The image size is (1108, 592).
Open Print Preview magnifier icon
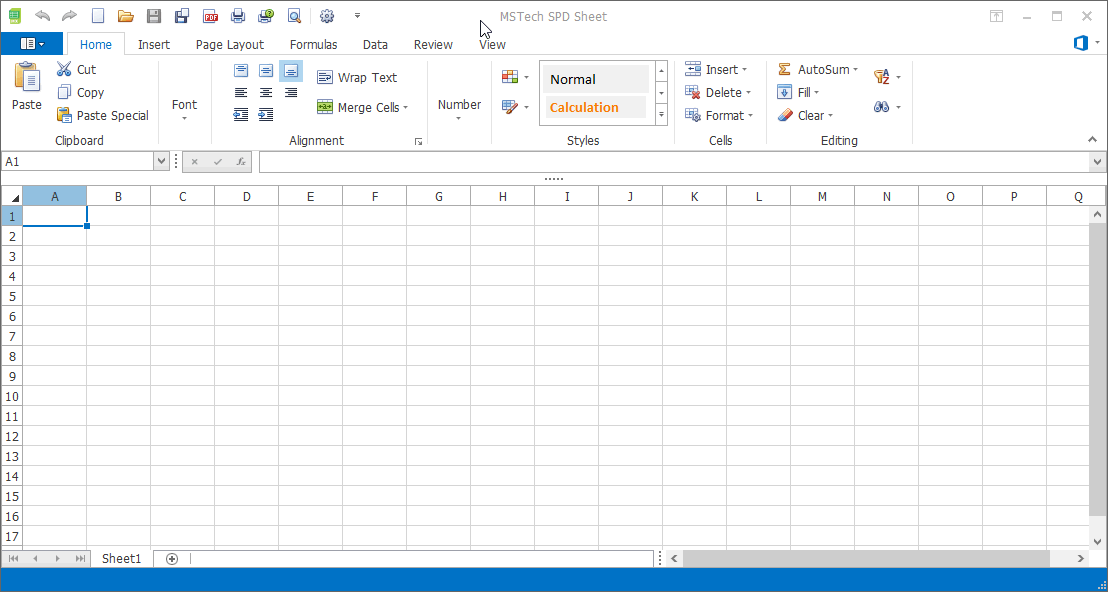[295, 16]
